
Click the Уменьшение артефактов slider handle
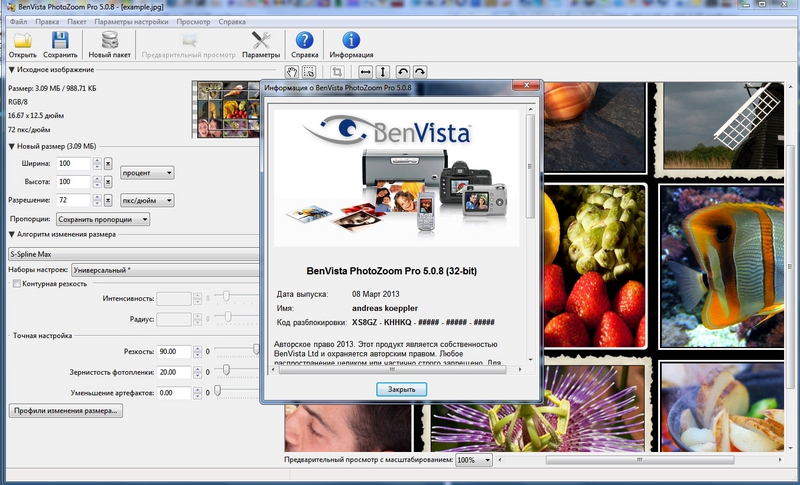(x=218, y=391)
